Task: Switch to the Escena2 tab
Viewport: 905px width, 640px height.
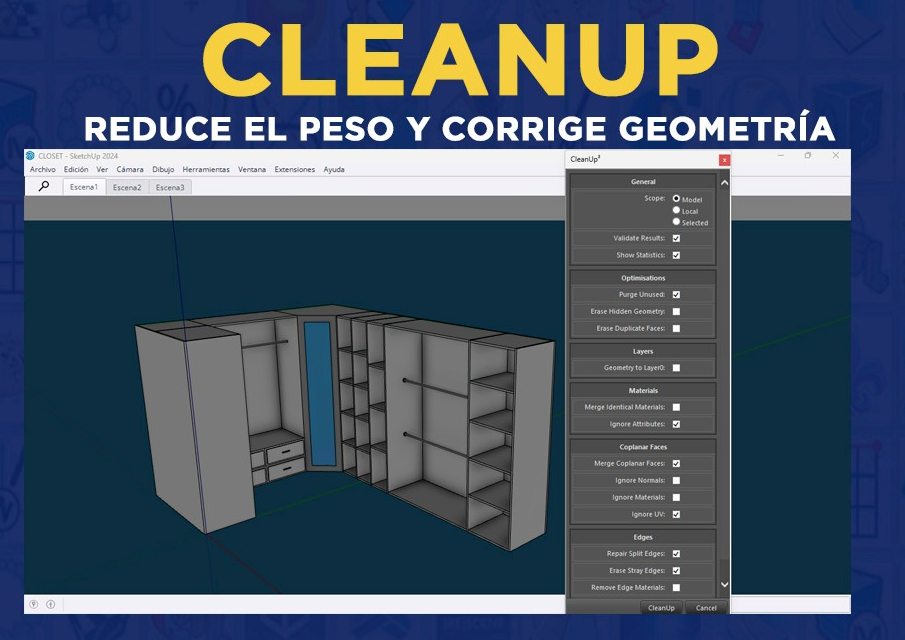Action: [x=127, y=187]
